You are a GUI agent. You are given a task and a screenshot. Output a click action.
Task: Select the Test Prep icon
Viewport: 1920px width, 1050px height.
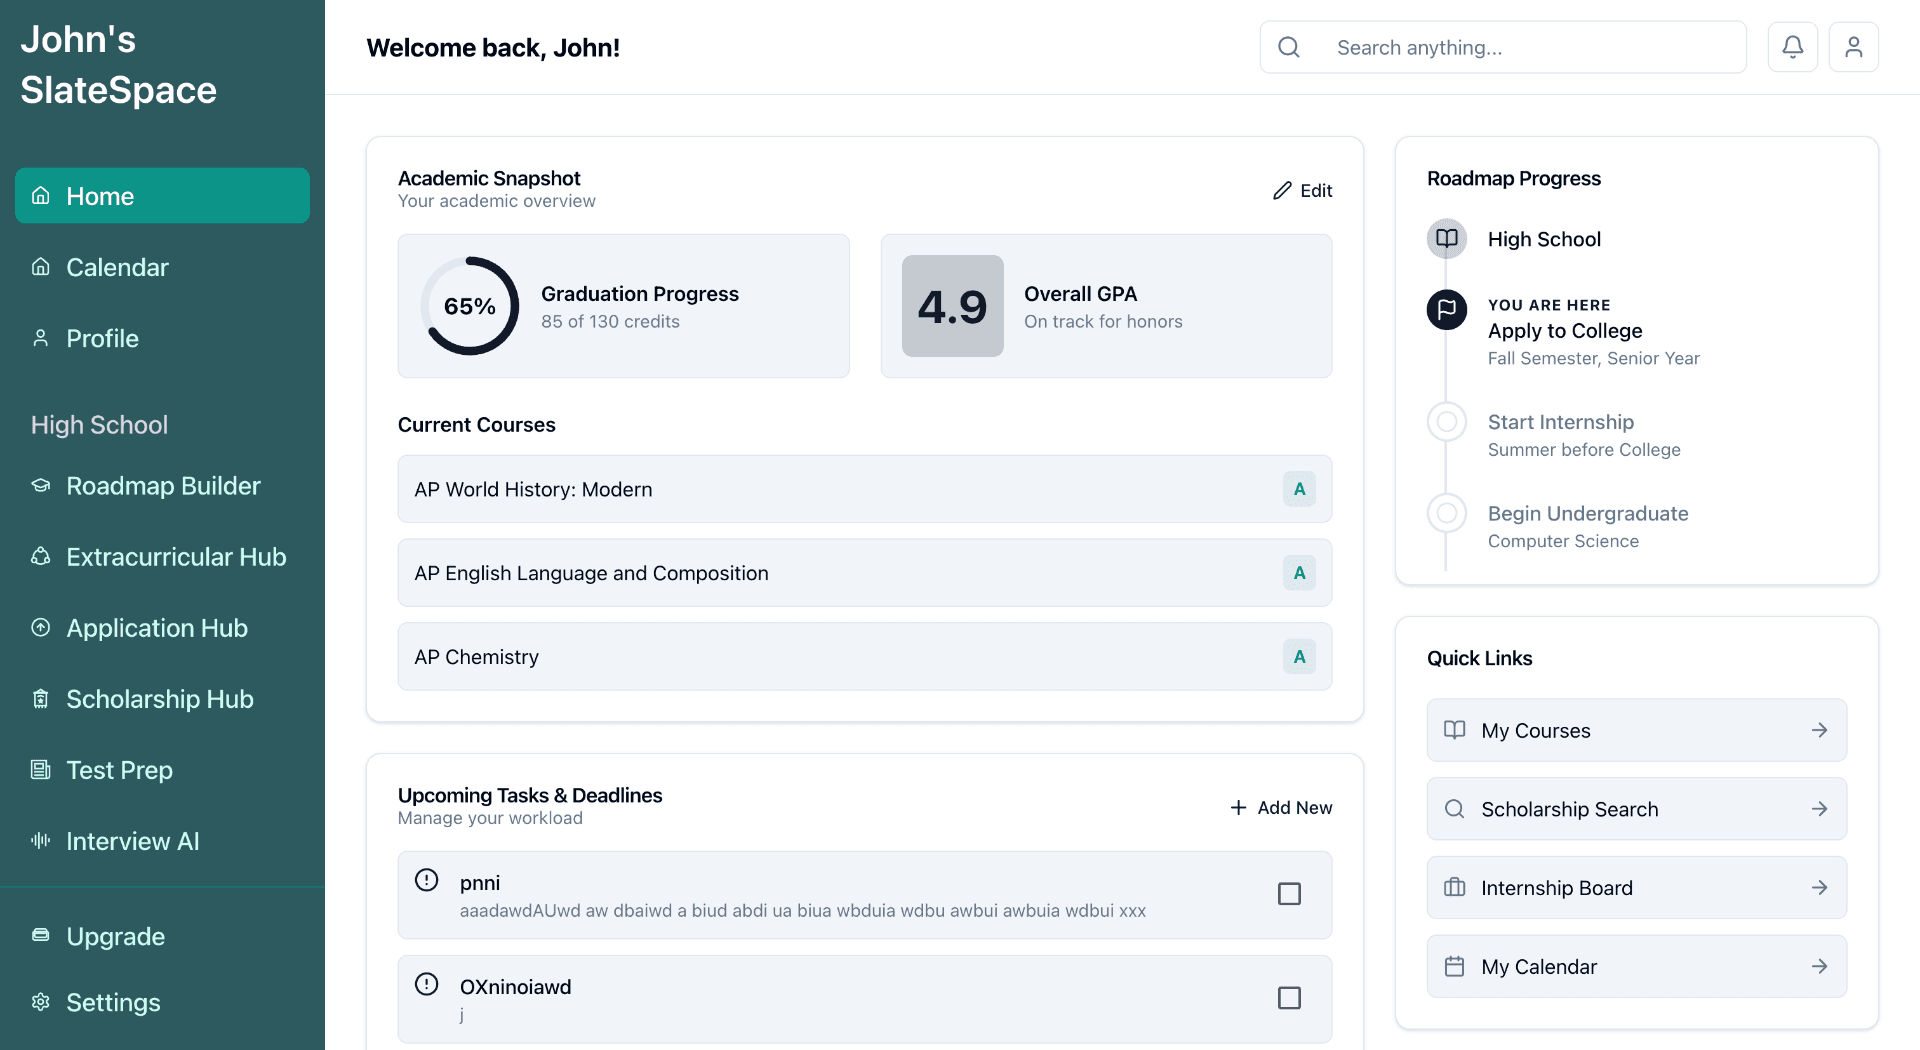point(40,770)
